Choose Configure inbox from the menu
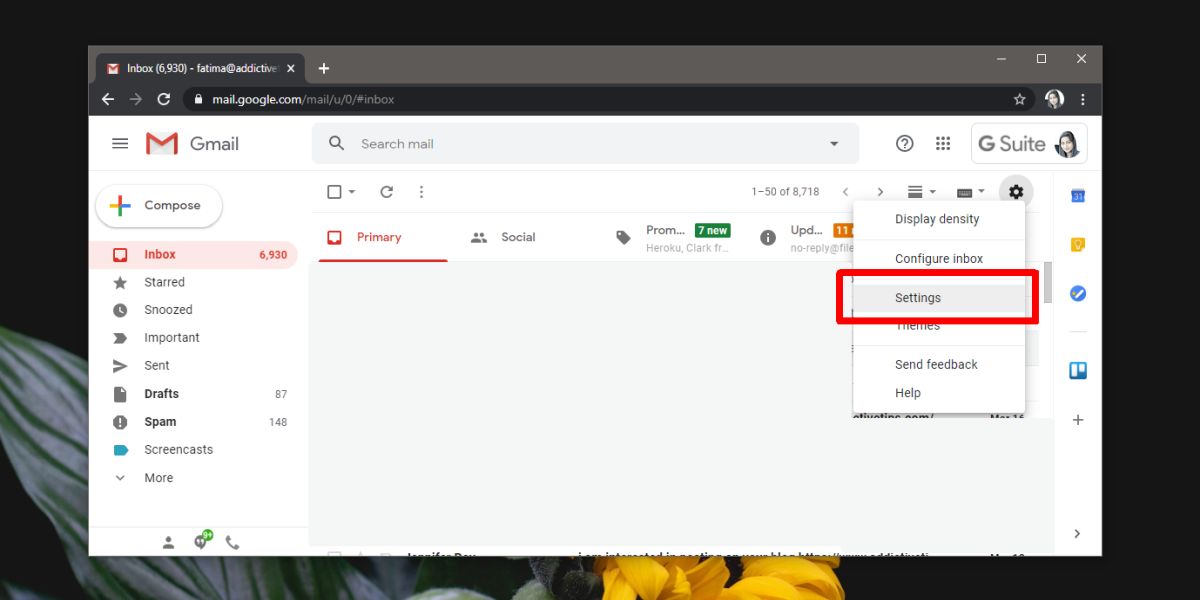Viewport: 1200px width, 600px height. pos(939,259)
